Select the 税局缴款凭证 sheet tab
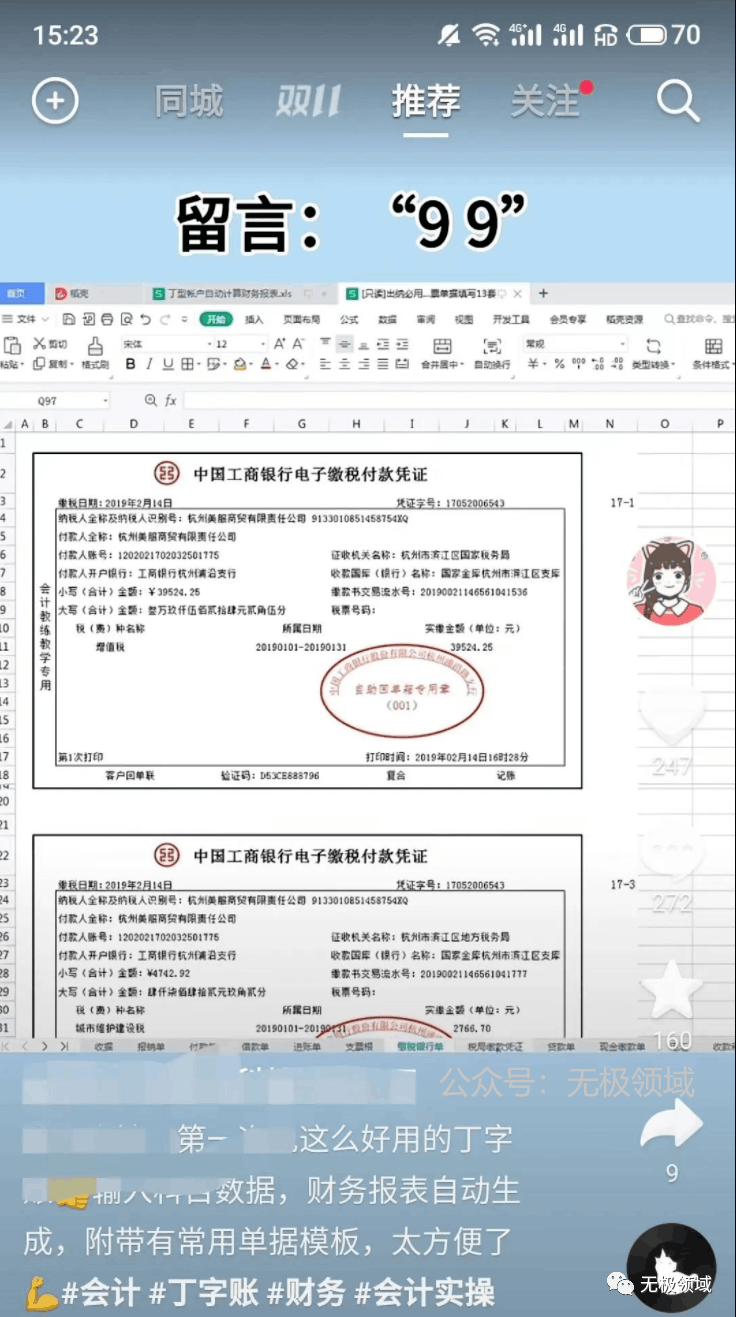This screenshot has height=1317, width=736. click(x=495, y=1046)
